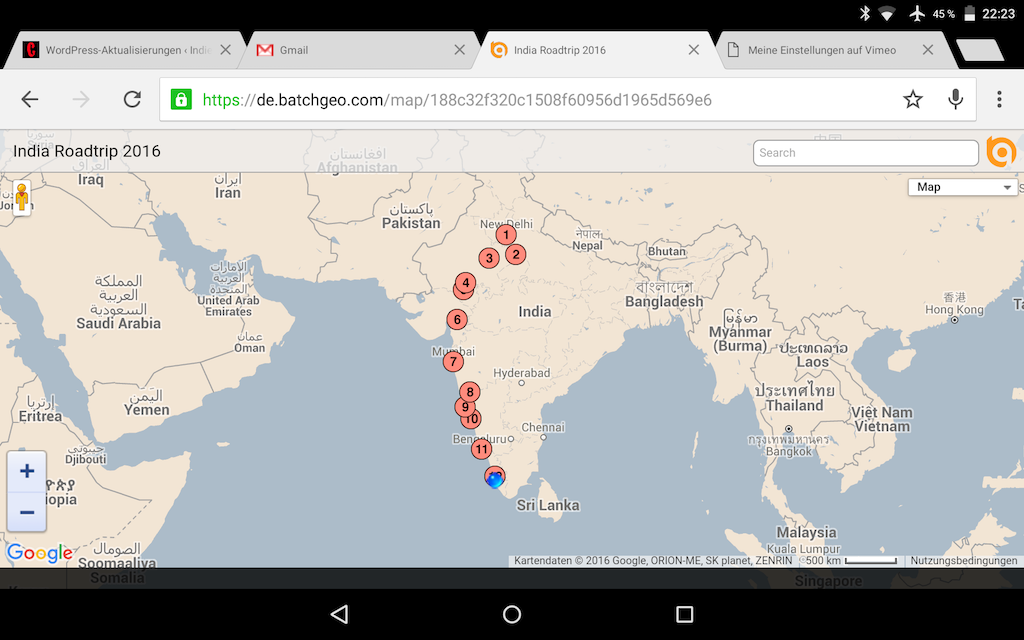Click the "India Roadtrip 2016" map title
The image size is (1024, 640).
(x=87, y=151)
